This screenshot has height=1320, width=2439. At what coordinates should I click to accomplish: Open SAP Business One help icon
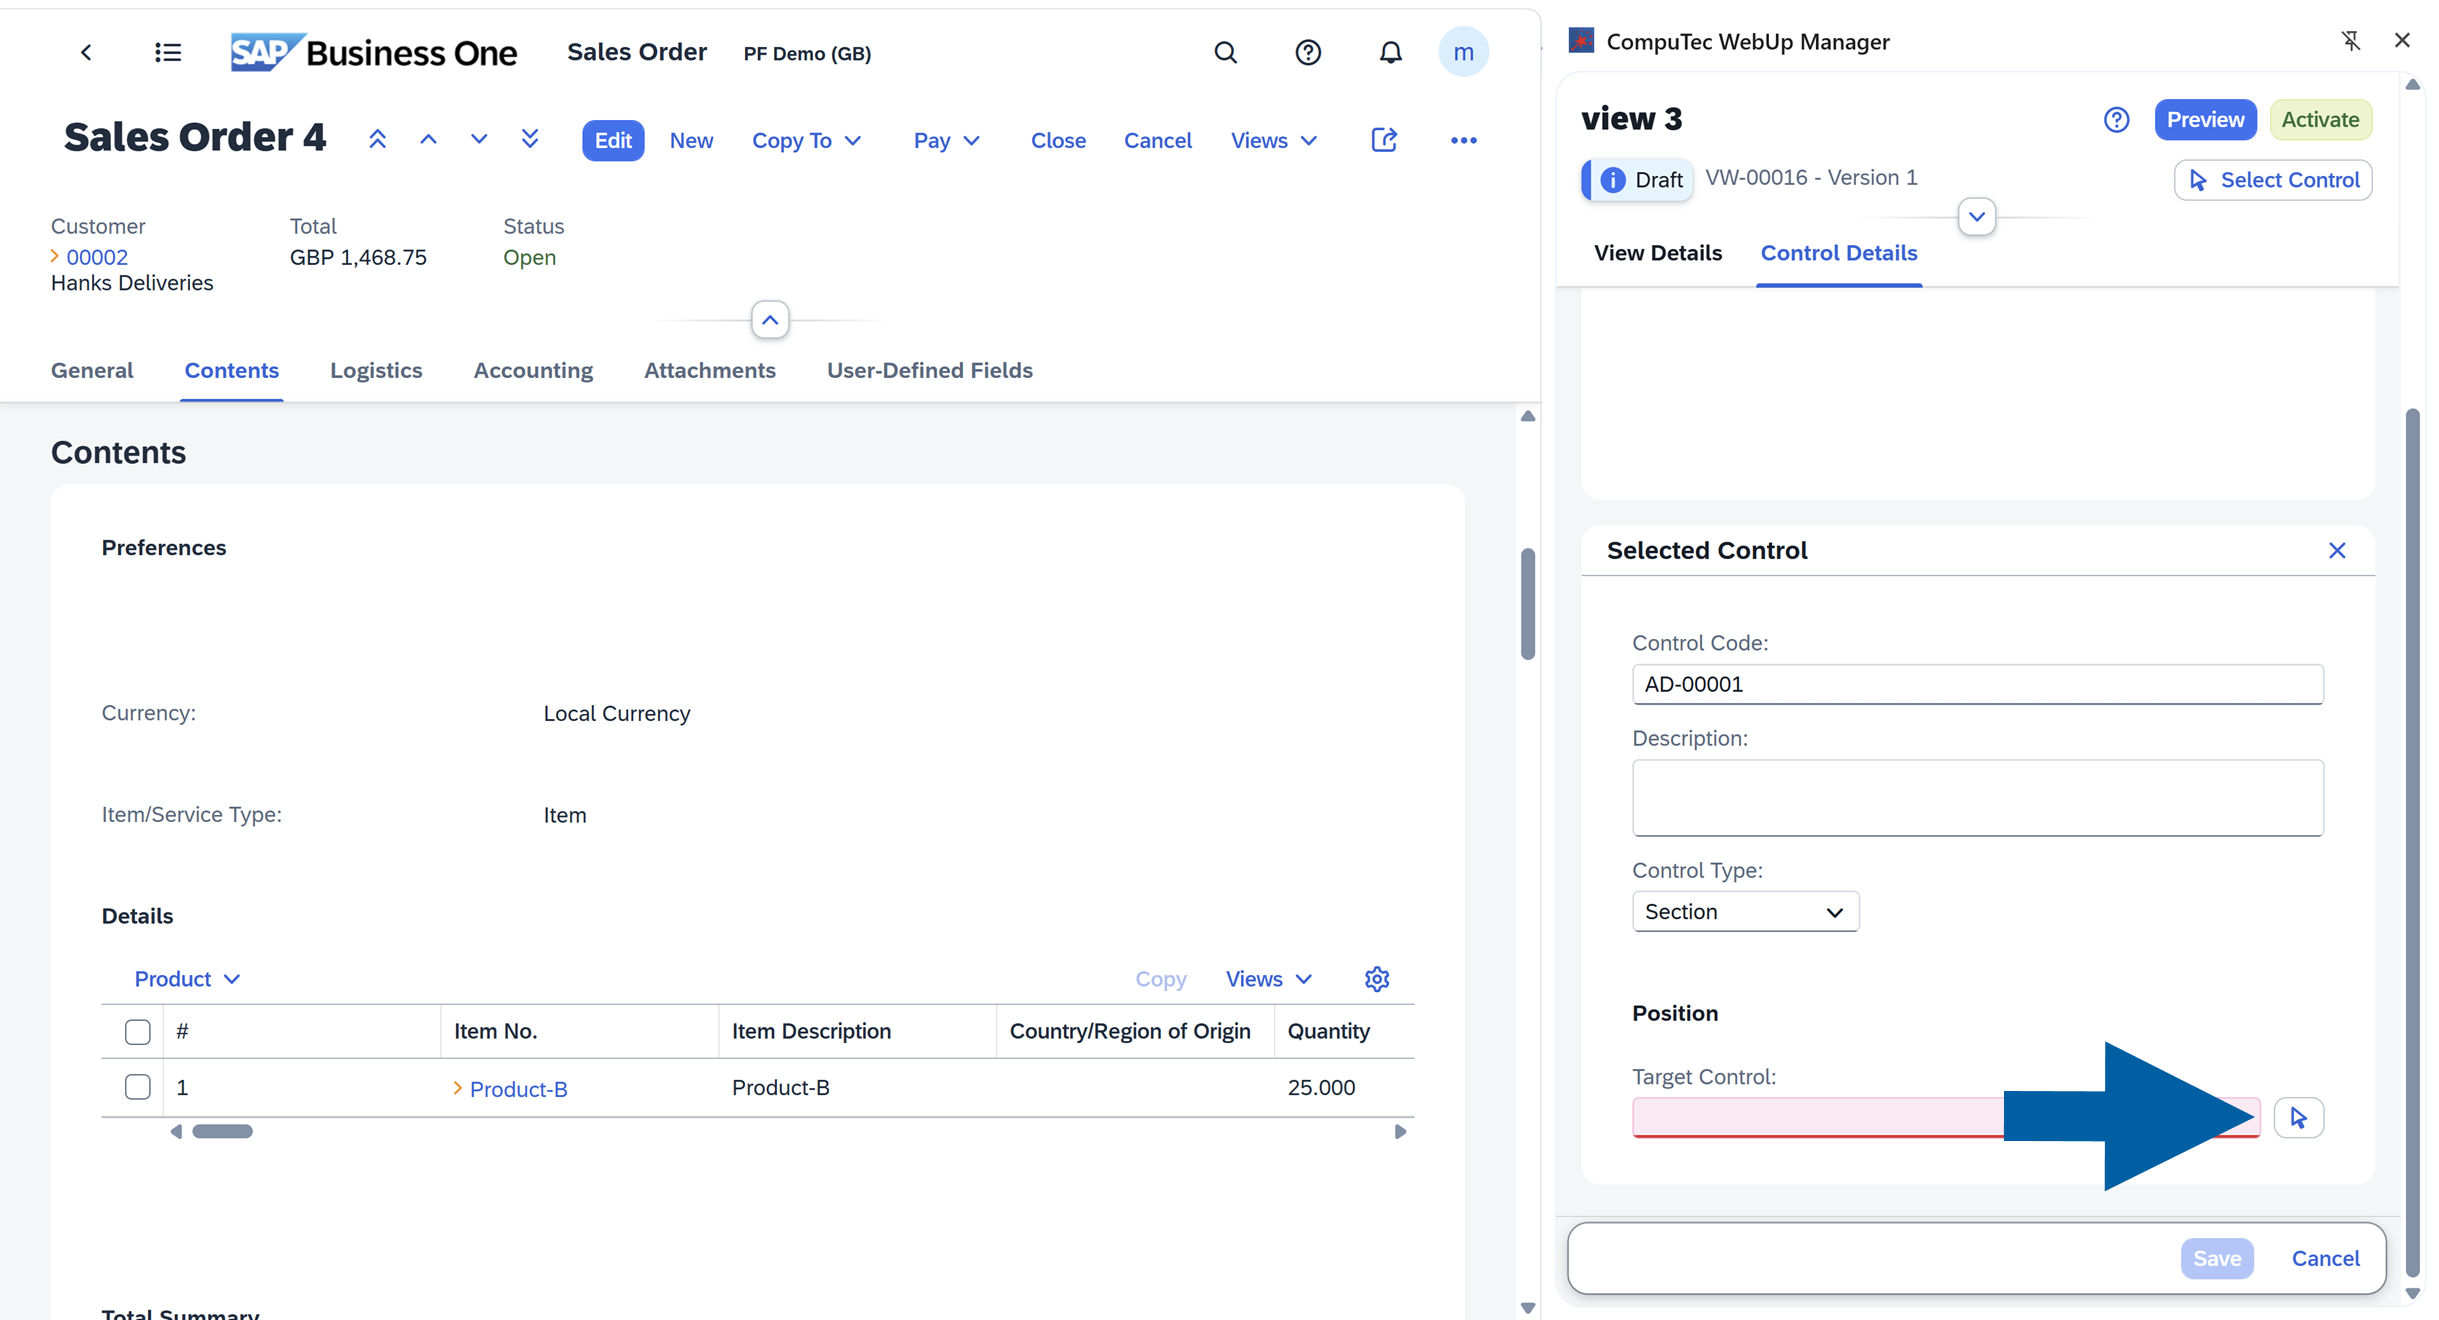pyautogui.click(x=1308, y=52)
